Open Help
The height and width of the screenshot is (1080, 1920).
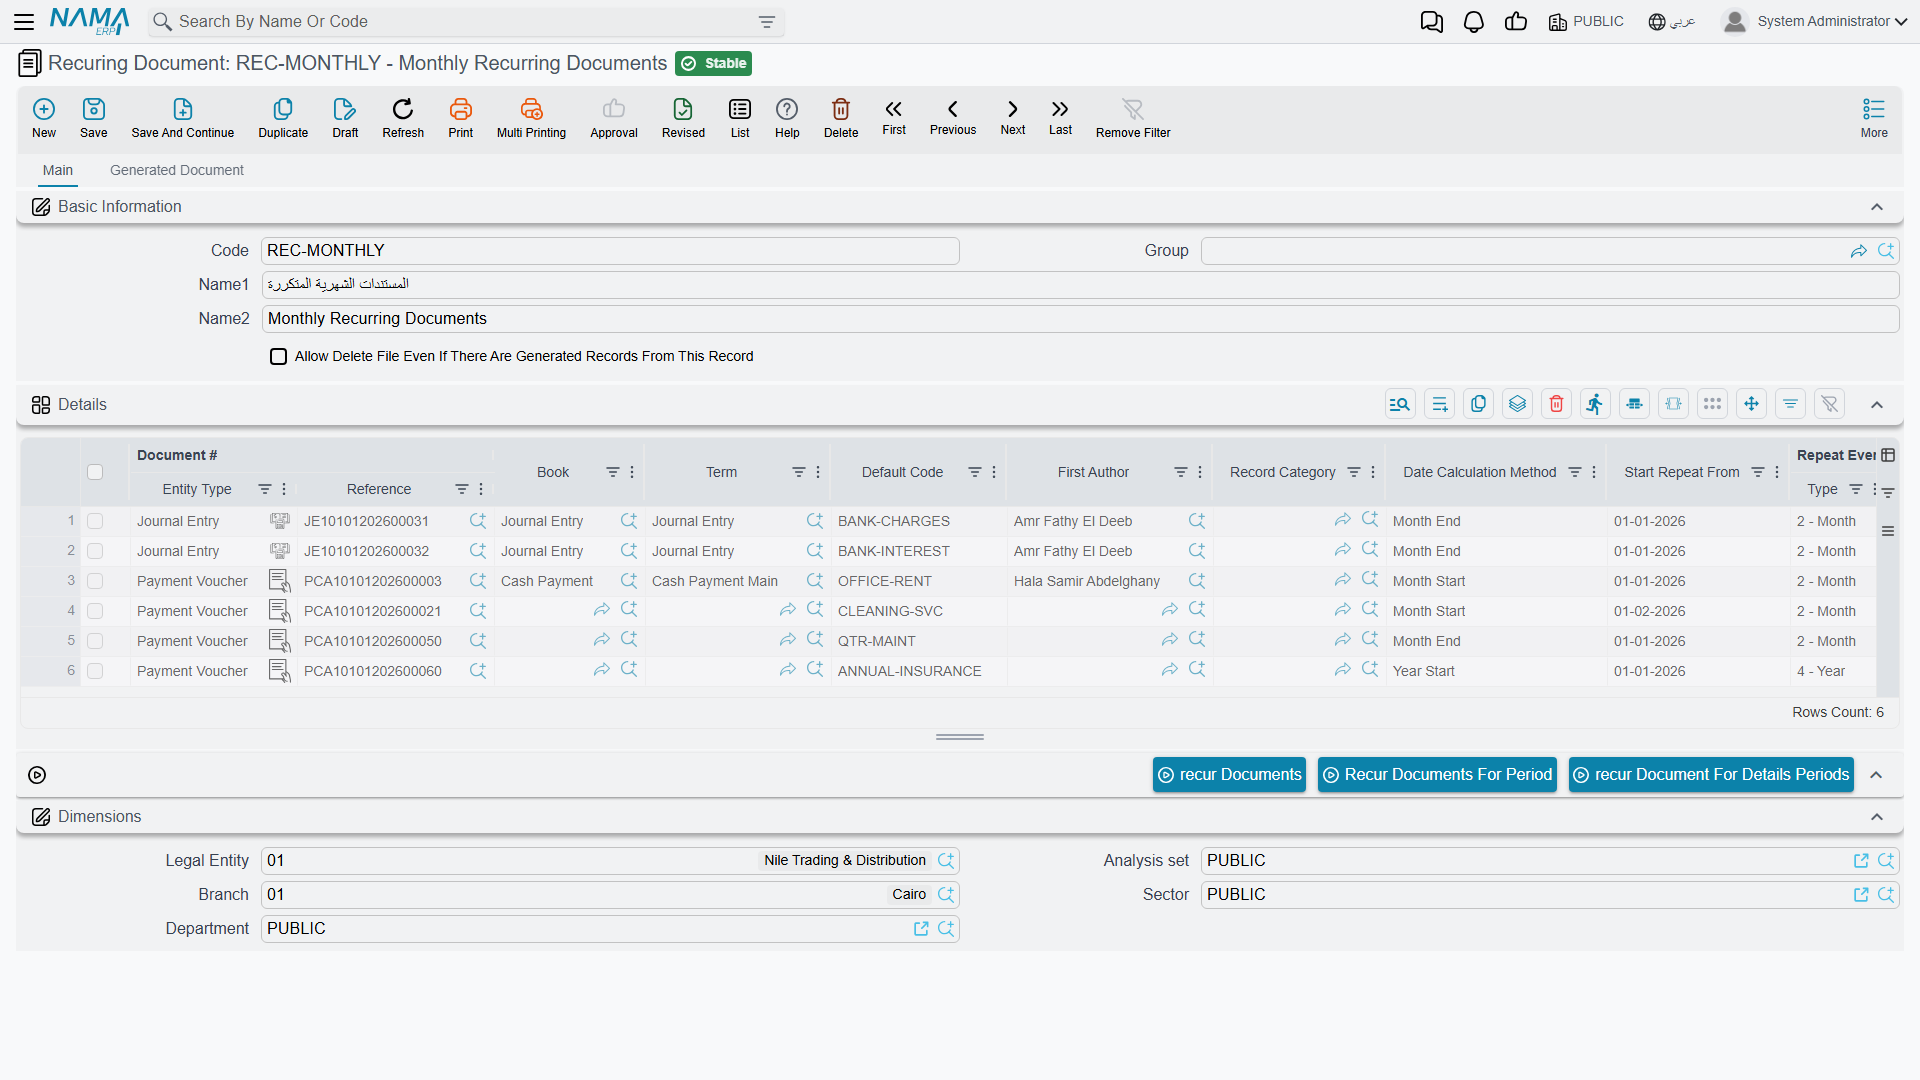(787, 118)
